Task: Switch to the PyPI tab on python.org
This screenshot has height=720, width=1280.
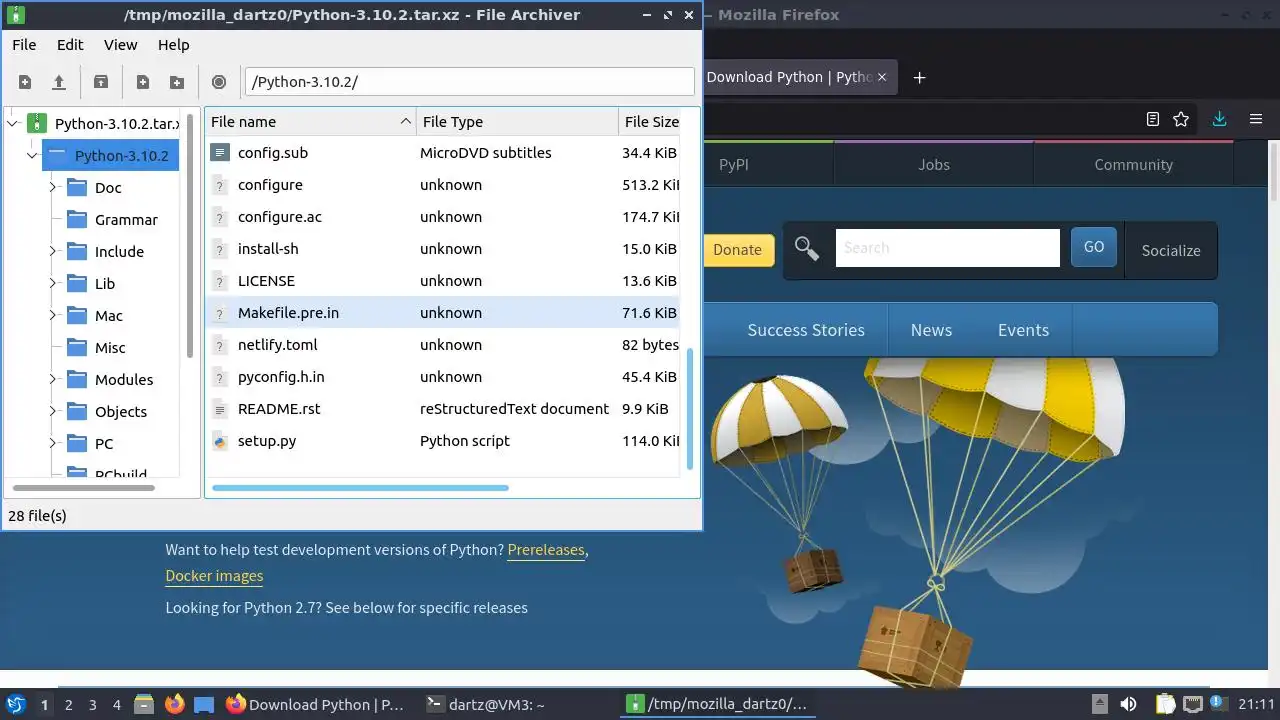Action: pos(734,165)
